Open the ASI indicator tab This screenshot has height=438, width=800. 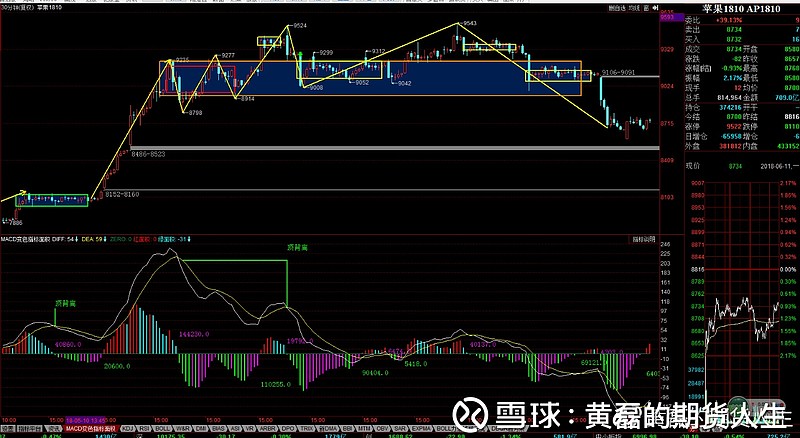235,428
